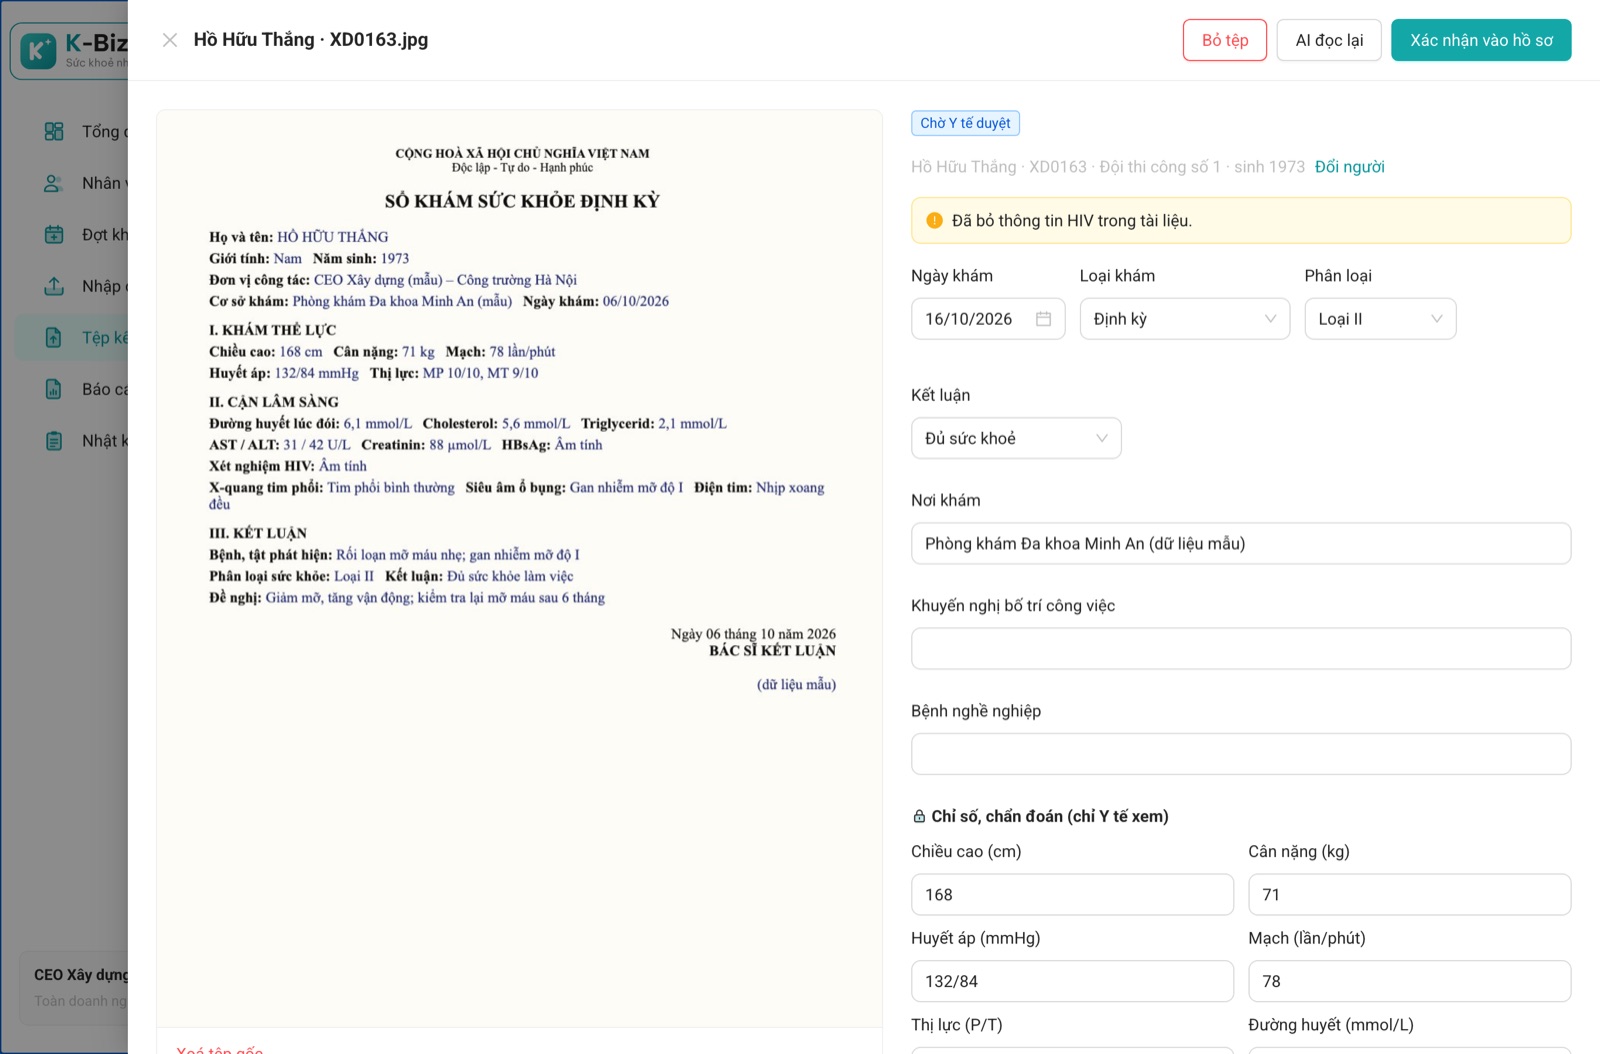Click the Huyết áp (mmHg) field
This screenshot has width=1600, height=1054.
(x=1072, y=982)
